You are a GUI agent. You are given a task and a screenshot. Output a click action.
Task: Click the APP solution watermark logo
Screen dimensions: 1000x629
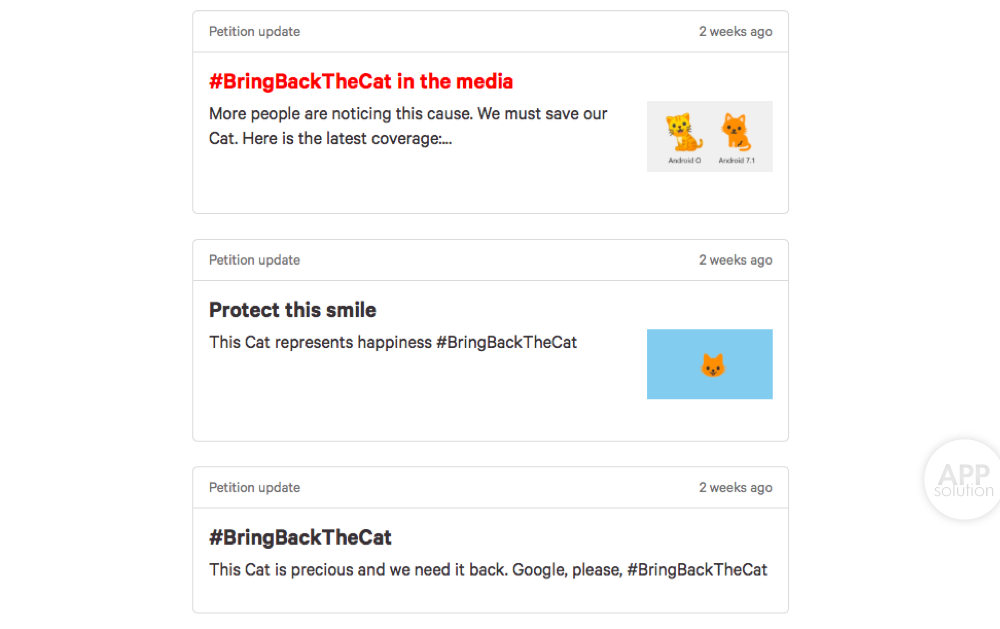click(x=963, y=480)
